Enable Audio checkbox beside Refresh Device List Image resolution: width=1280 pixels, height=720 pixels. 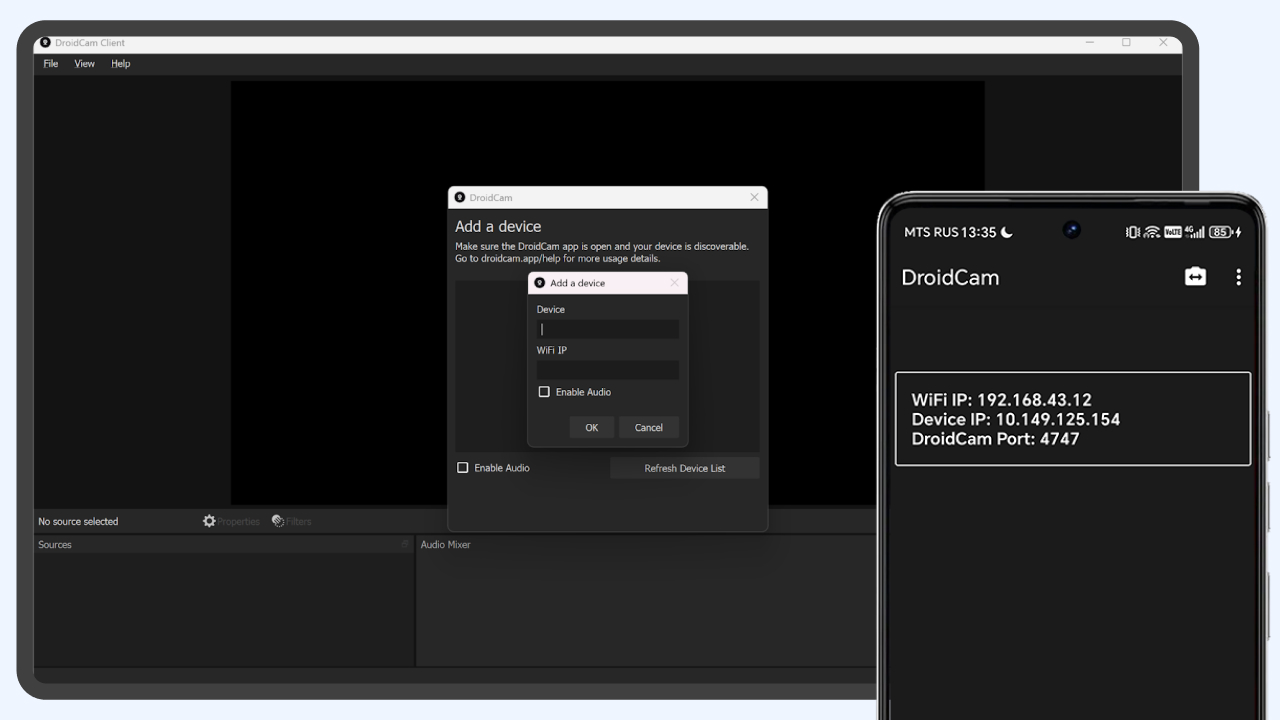click(x=463, y=468)
